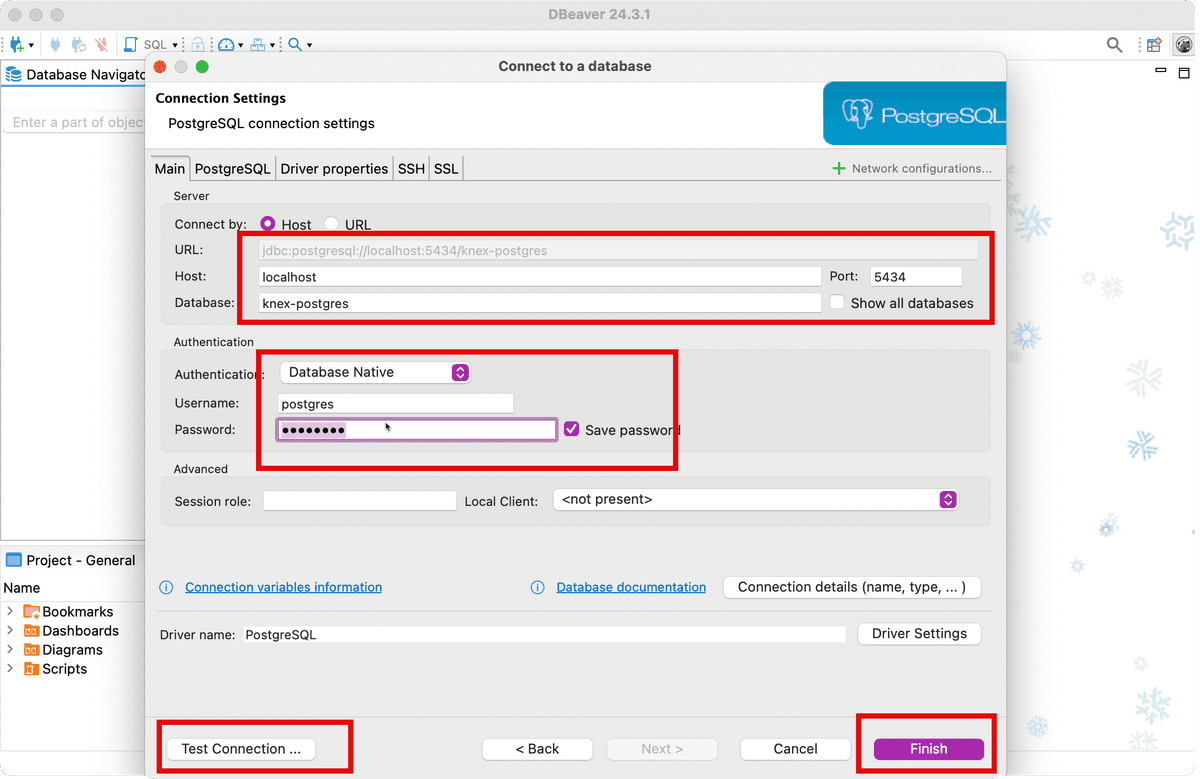The image size is (1200, 779).
Task: Open the blue search dropdown arrow
Action: coord(309,45)
